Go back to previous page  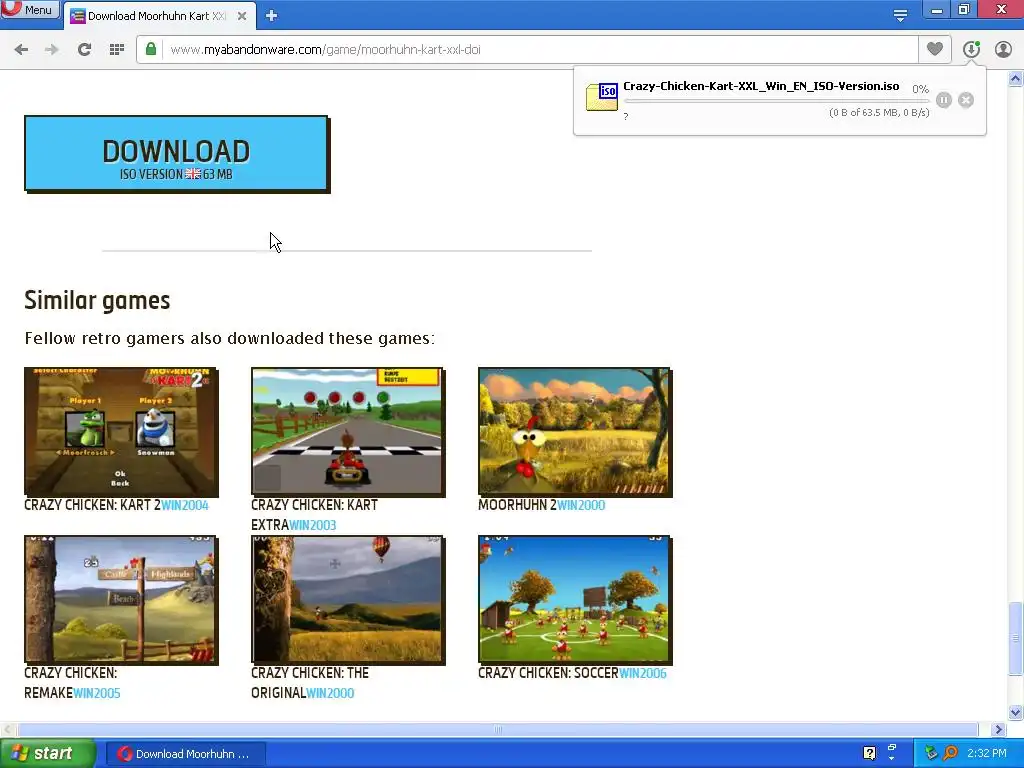[21, 50]
